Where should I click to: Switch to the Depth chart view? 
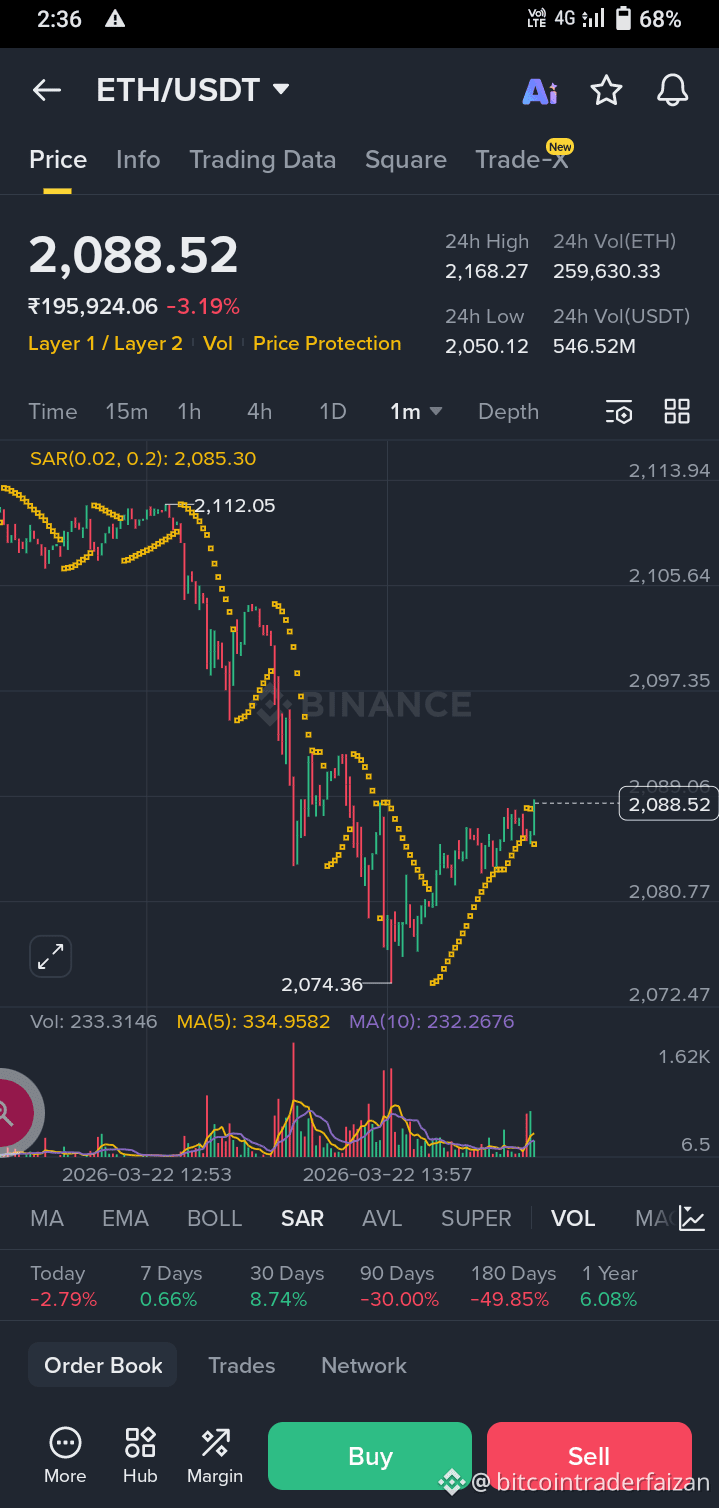point(508,412)
